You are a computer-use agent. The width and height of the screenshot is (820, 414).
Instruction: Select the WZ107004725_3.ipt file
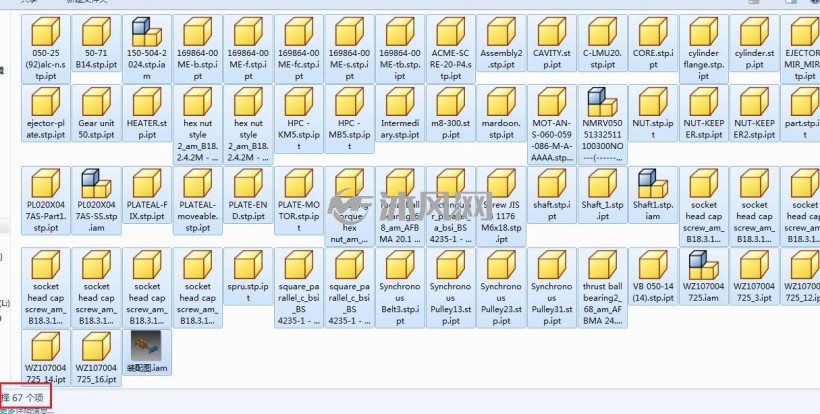tap(755, 276)
